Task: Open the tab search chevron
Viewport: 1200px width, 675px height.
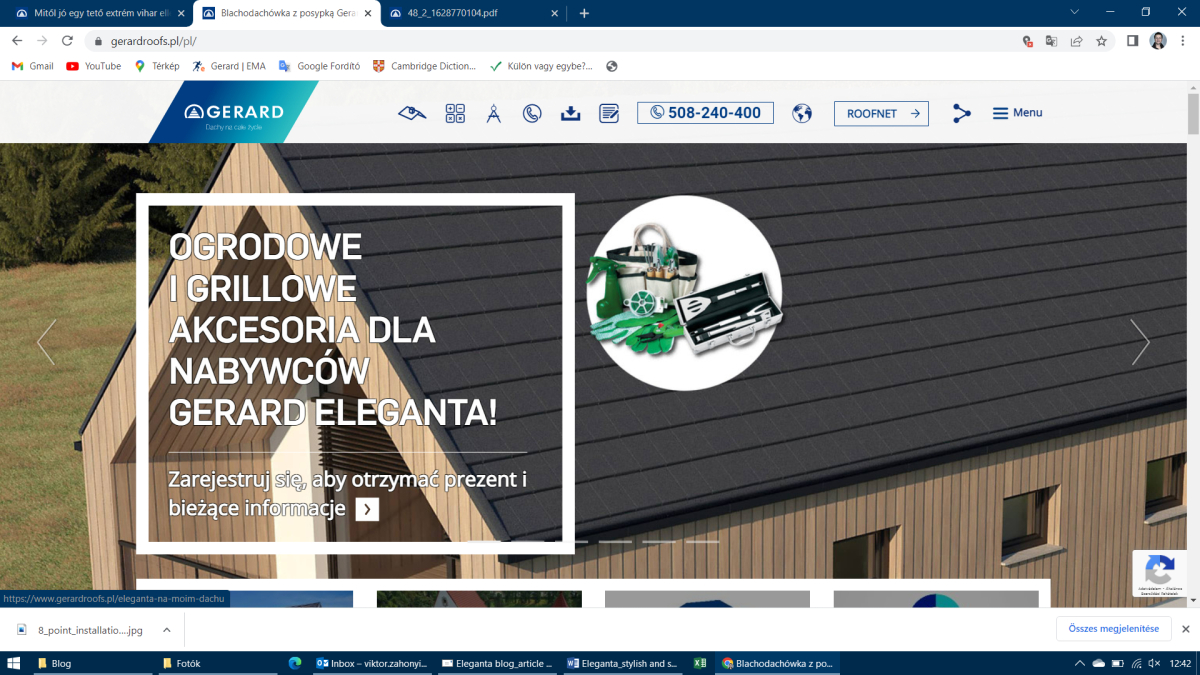Action: [x=1075, y=12]
